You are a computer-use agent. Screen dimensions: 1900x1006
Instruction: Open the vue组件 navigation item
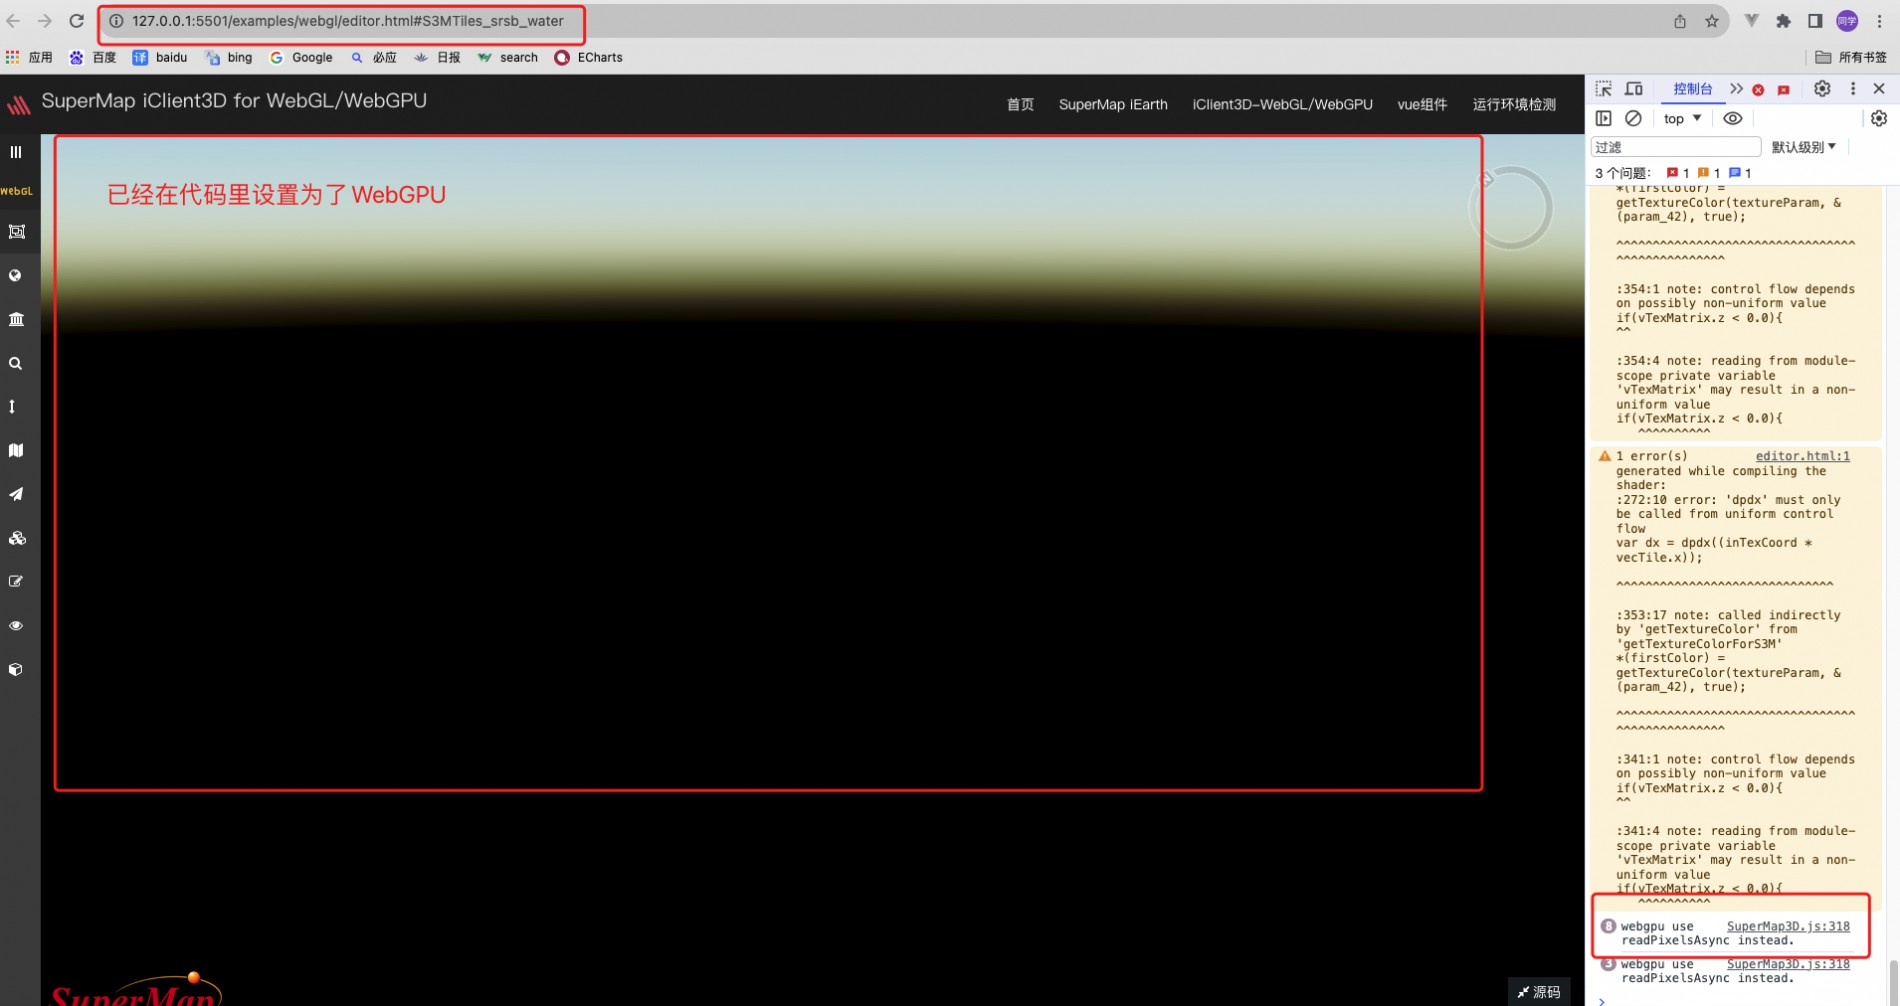(x=1422, y=104)
